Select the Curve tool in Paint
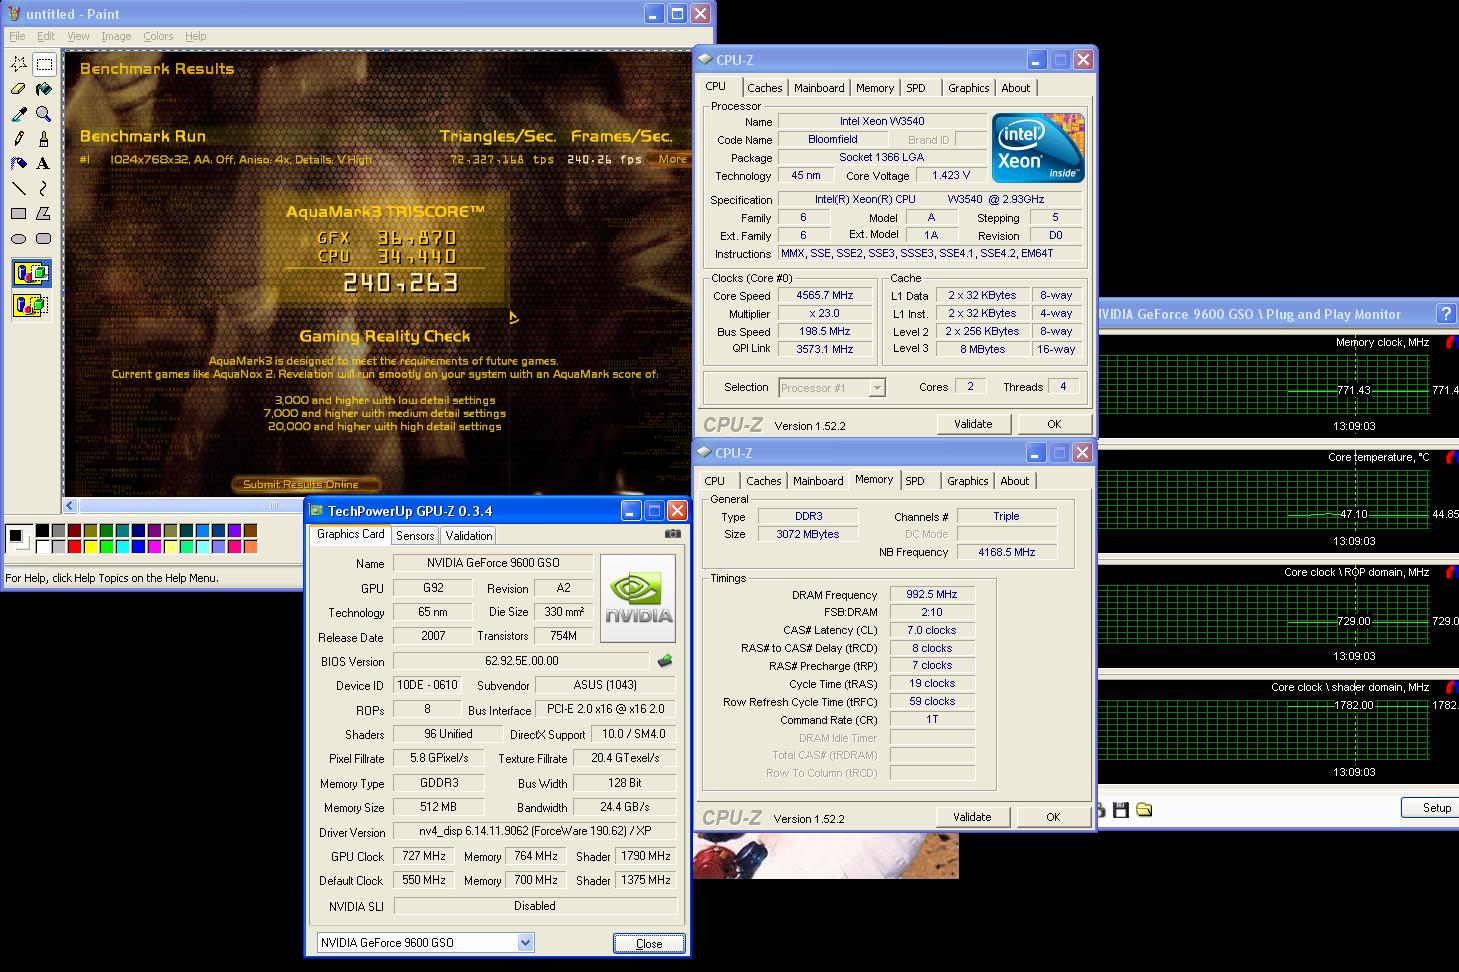 click(44, 187)
